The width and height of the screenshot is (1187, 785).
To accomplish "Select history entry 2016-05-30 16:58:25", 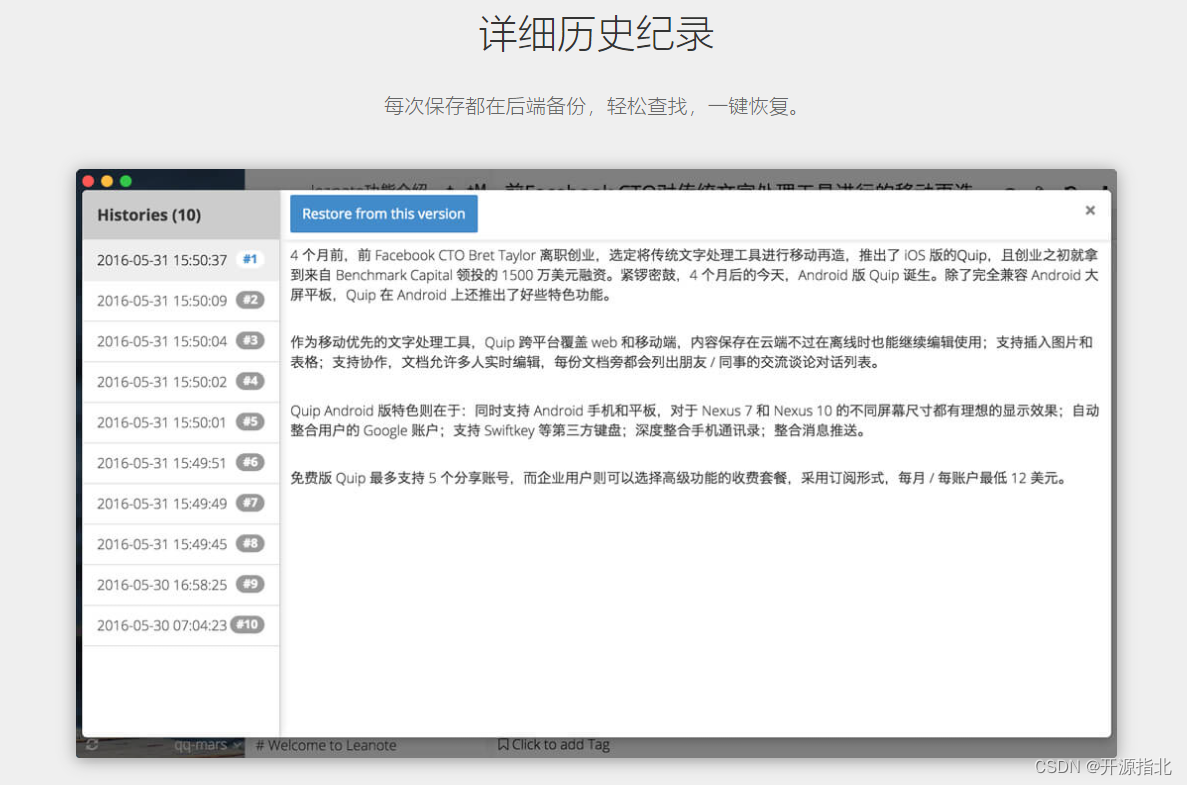I will point(160,584).
